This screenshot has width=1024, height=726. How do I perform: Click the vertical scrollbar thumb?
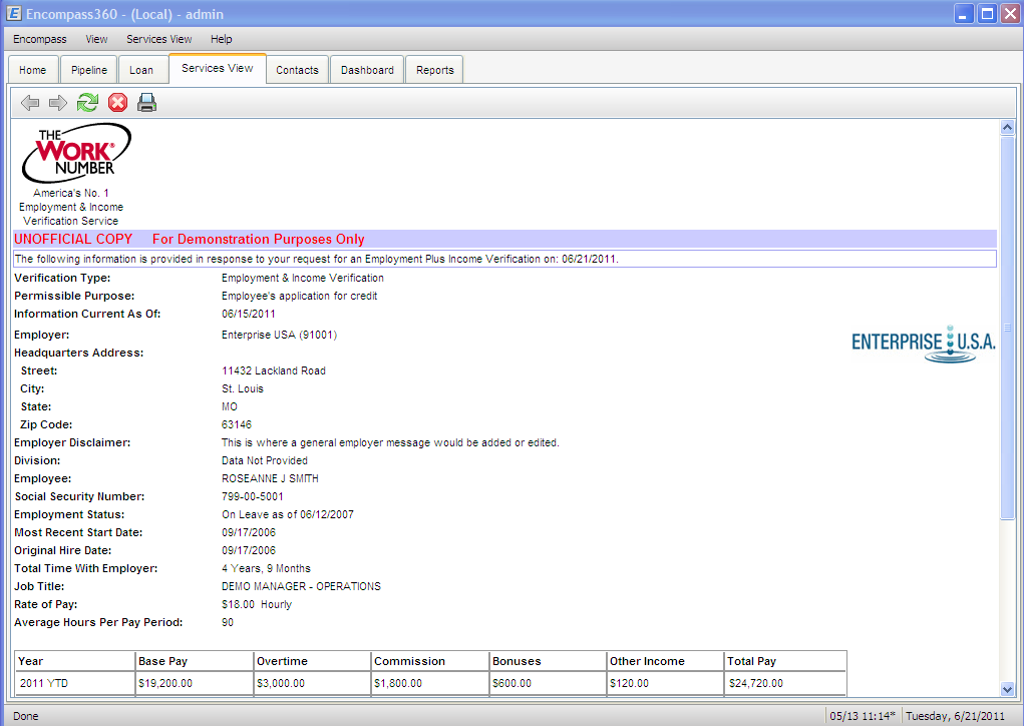point(1007,328)
